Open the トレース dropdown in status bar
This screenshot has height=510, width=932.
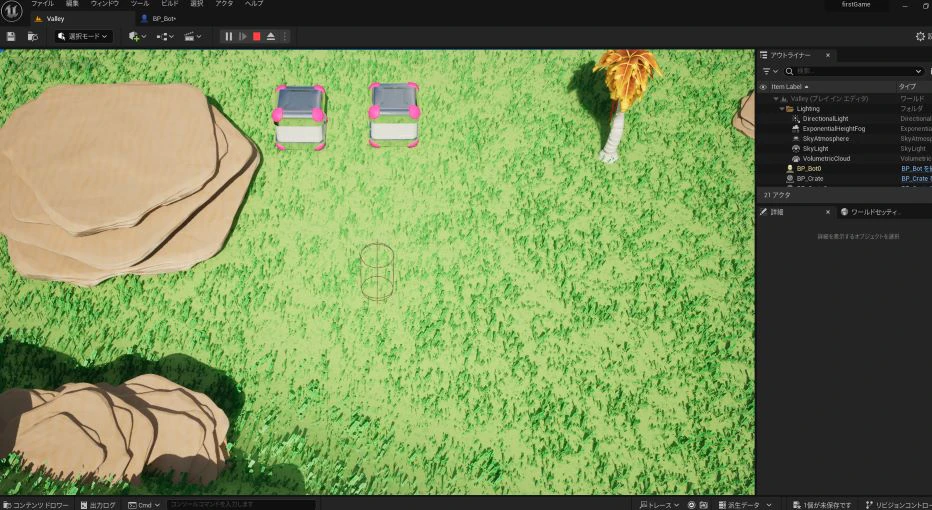tap(659, 505)
